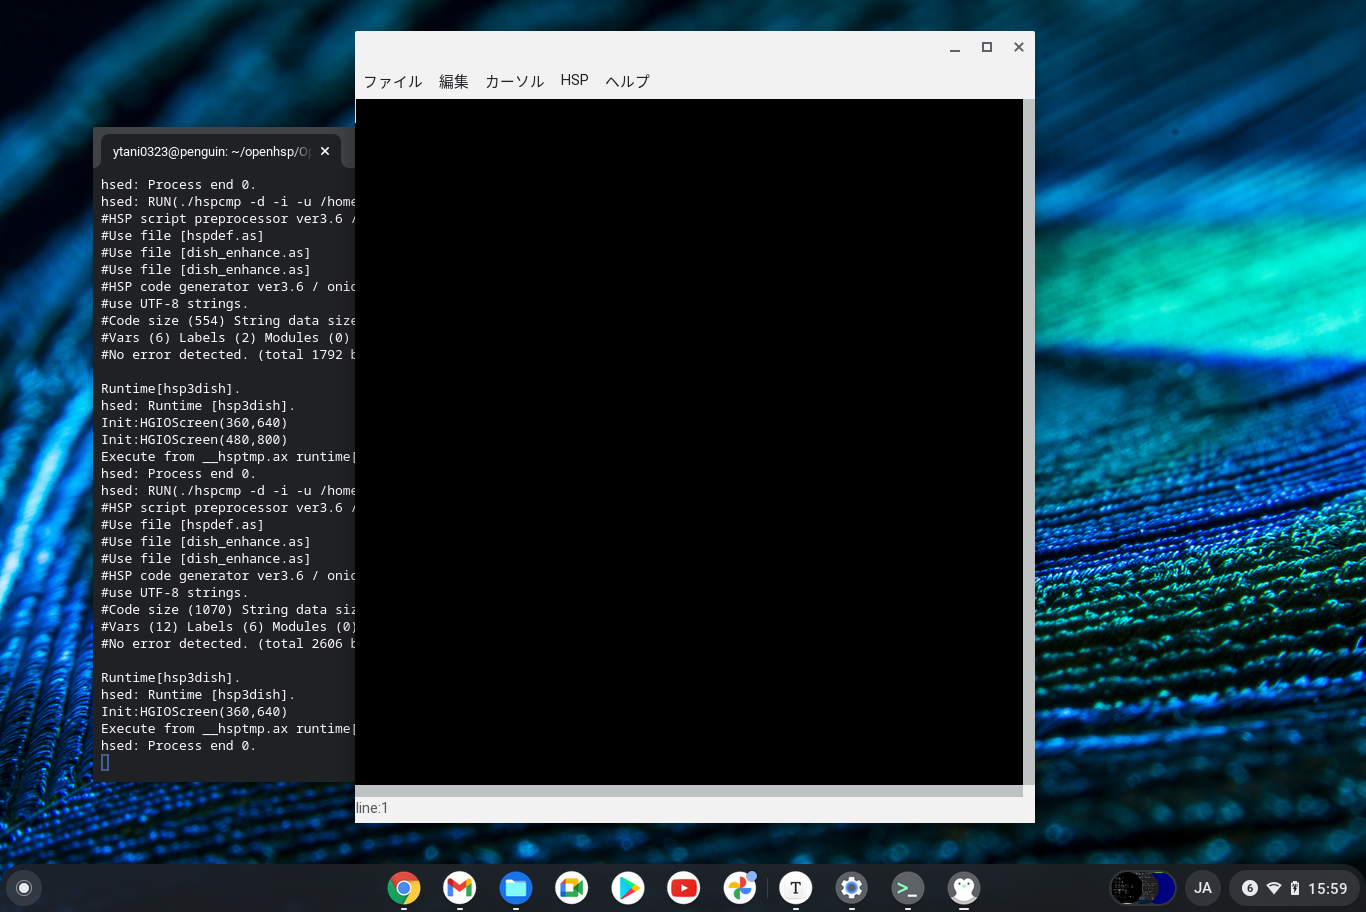This screenshot has width=1366, height=912.
Task: Click the Wi-Fi status icon
Action: pos(1274,888)
